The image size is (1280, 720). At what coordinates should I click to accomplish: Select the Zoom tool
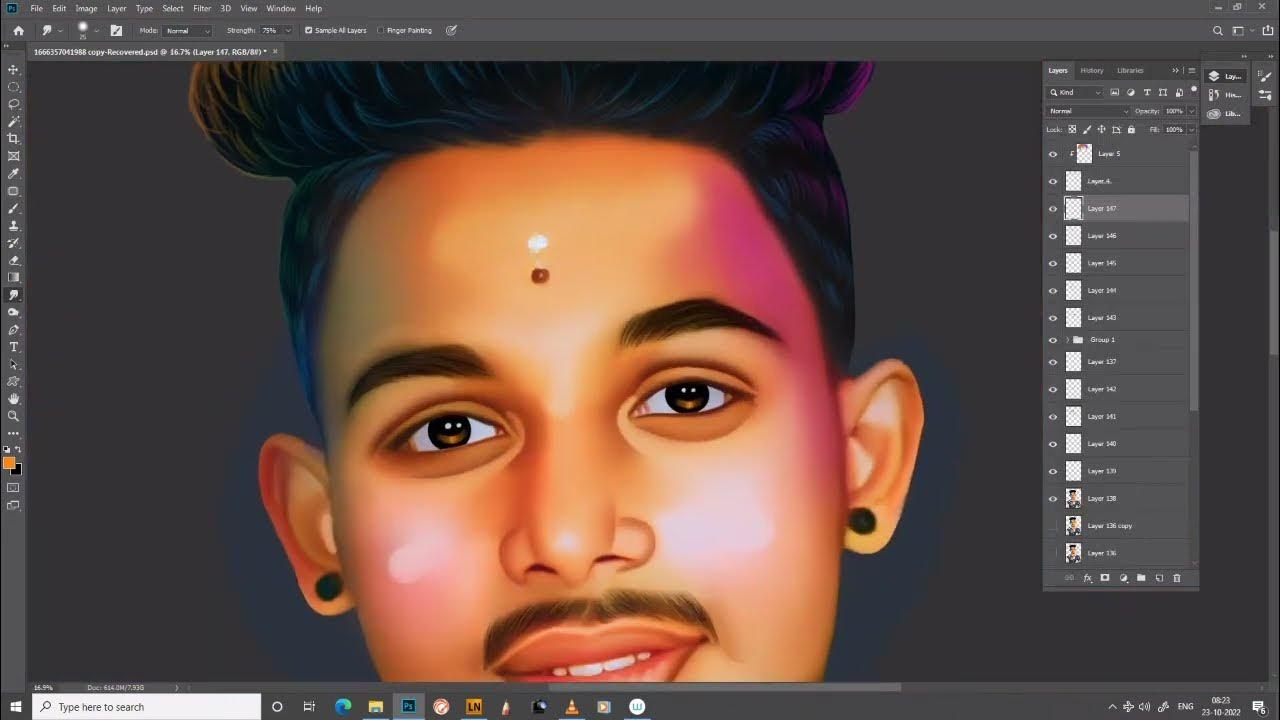[14, 416]
